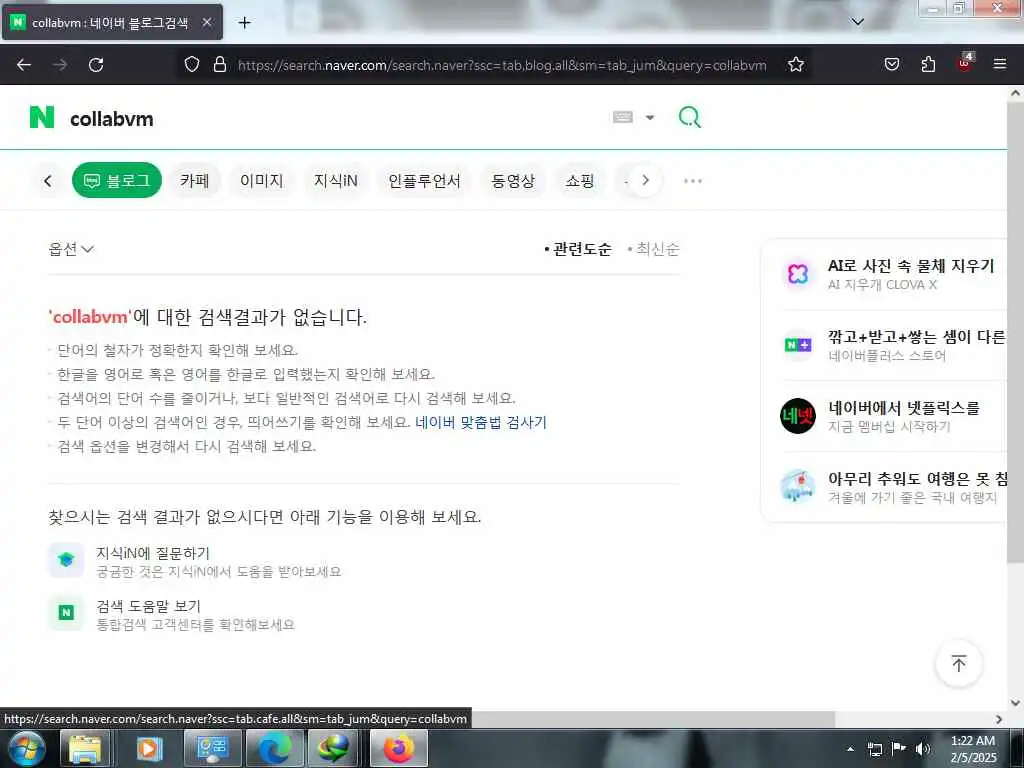Click the browser forward arrow
The image size is (1024, 768).
[x=60, y=65]
